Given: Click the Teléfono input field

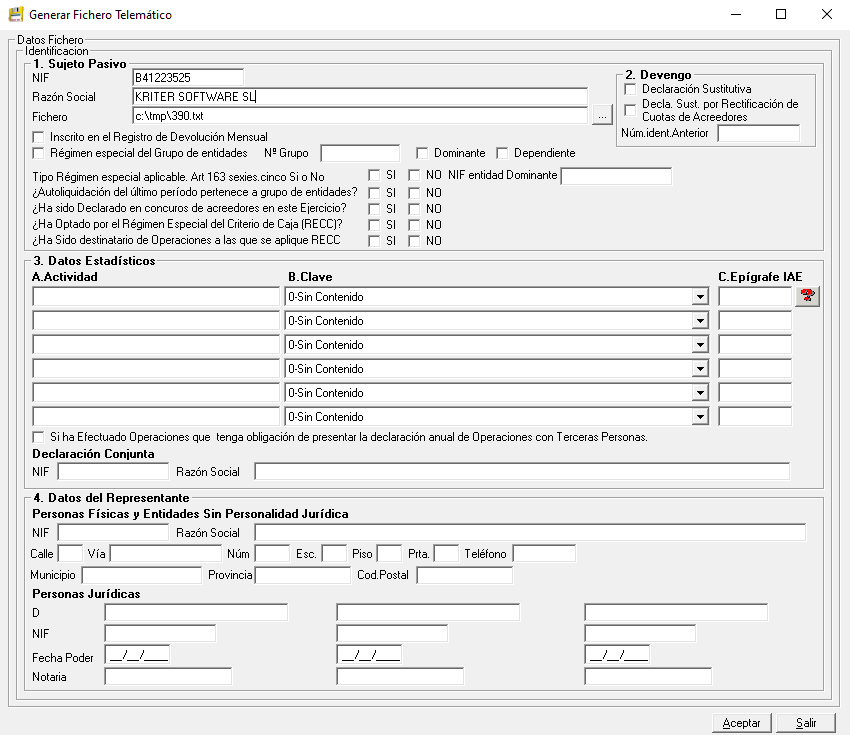Looking at the screenshot, I should (544, 553).
